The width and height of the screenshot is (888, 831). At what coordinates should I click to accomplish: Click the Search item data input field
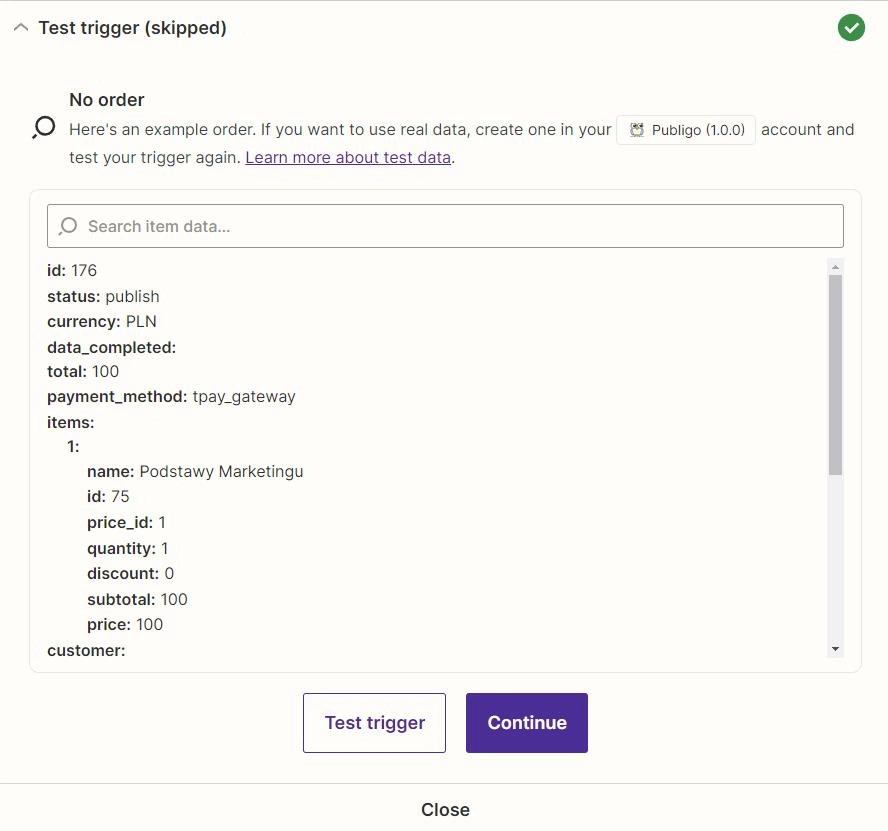coord(445,226)
